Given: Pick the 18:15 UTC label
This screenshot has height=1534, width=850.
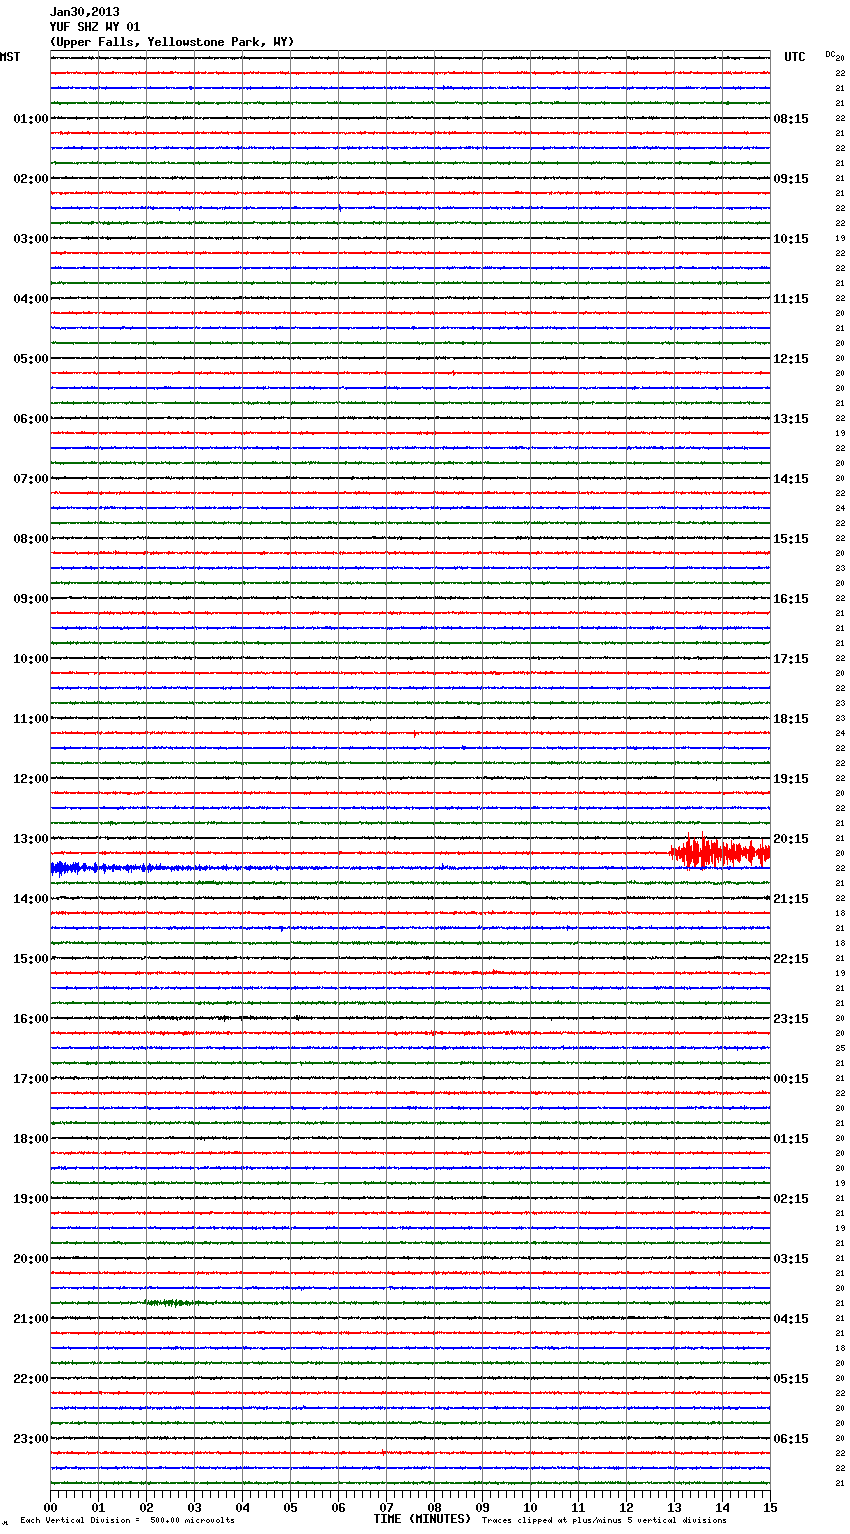Looking at the screenshot, I should (791, 719).
